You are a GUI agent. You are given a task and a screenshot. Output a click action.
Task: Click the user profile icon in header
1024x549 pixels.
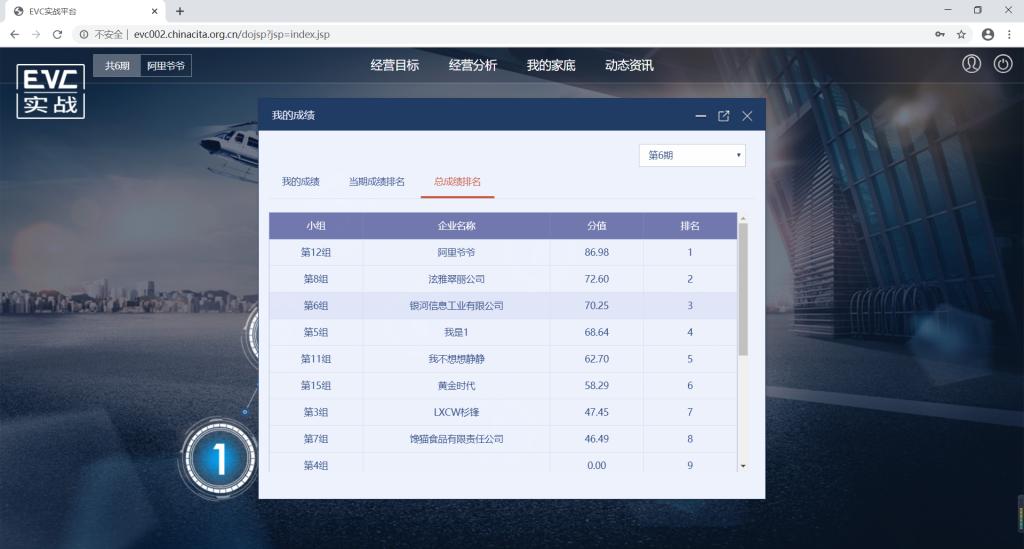(x=971, y=64)
